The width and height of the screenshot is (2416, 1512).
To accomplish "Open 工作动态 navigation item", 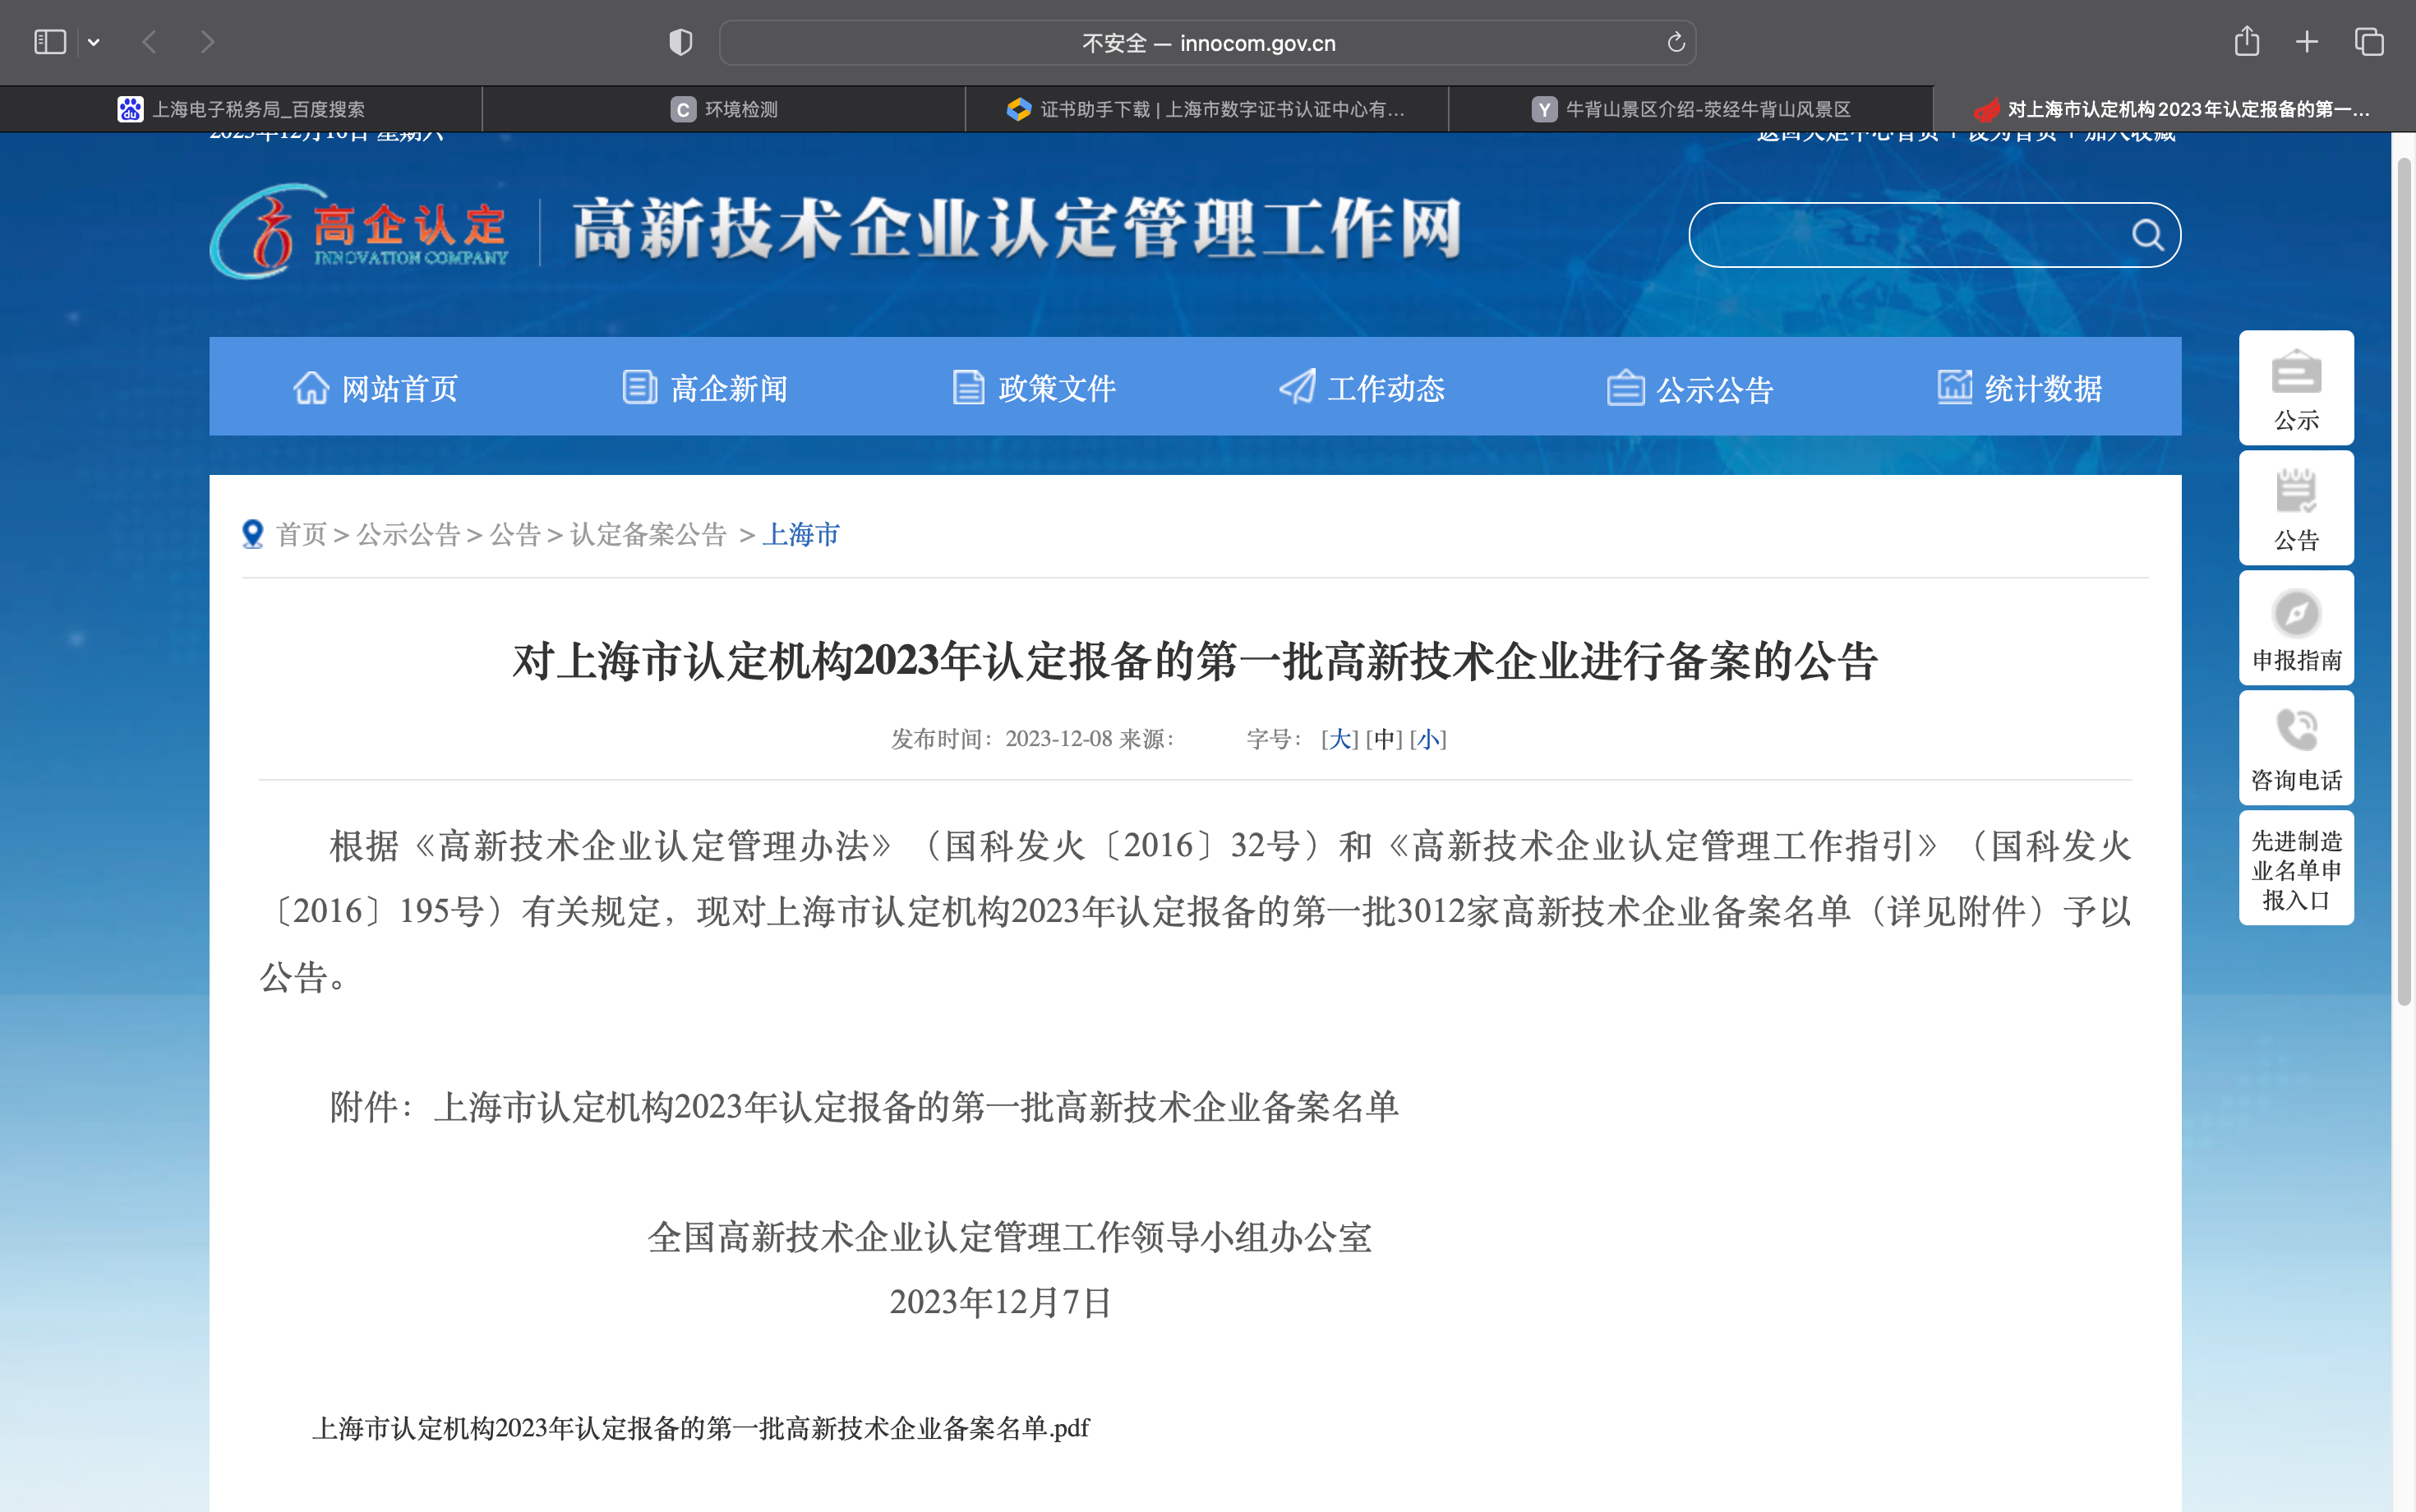I will point(1362,388).
